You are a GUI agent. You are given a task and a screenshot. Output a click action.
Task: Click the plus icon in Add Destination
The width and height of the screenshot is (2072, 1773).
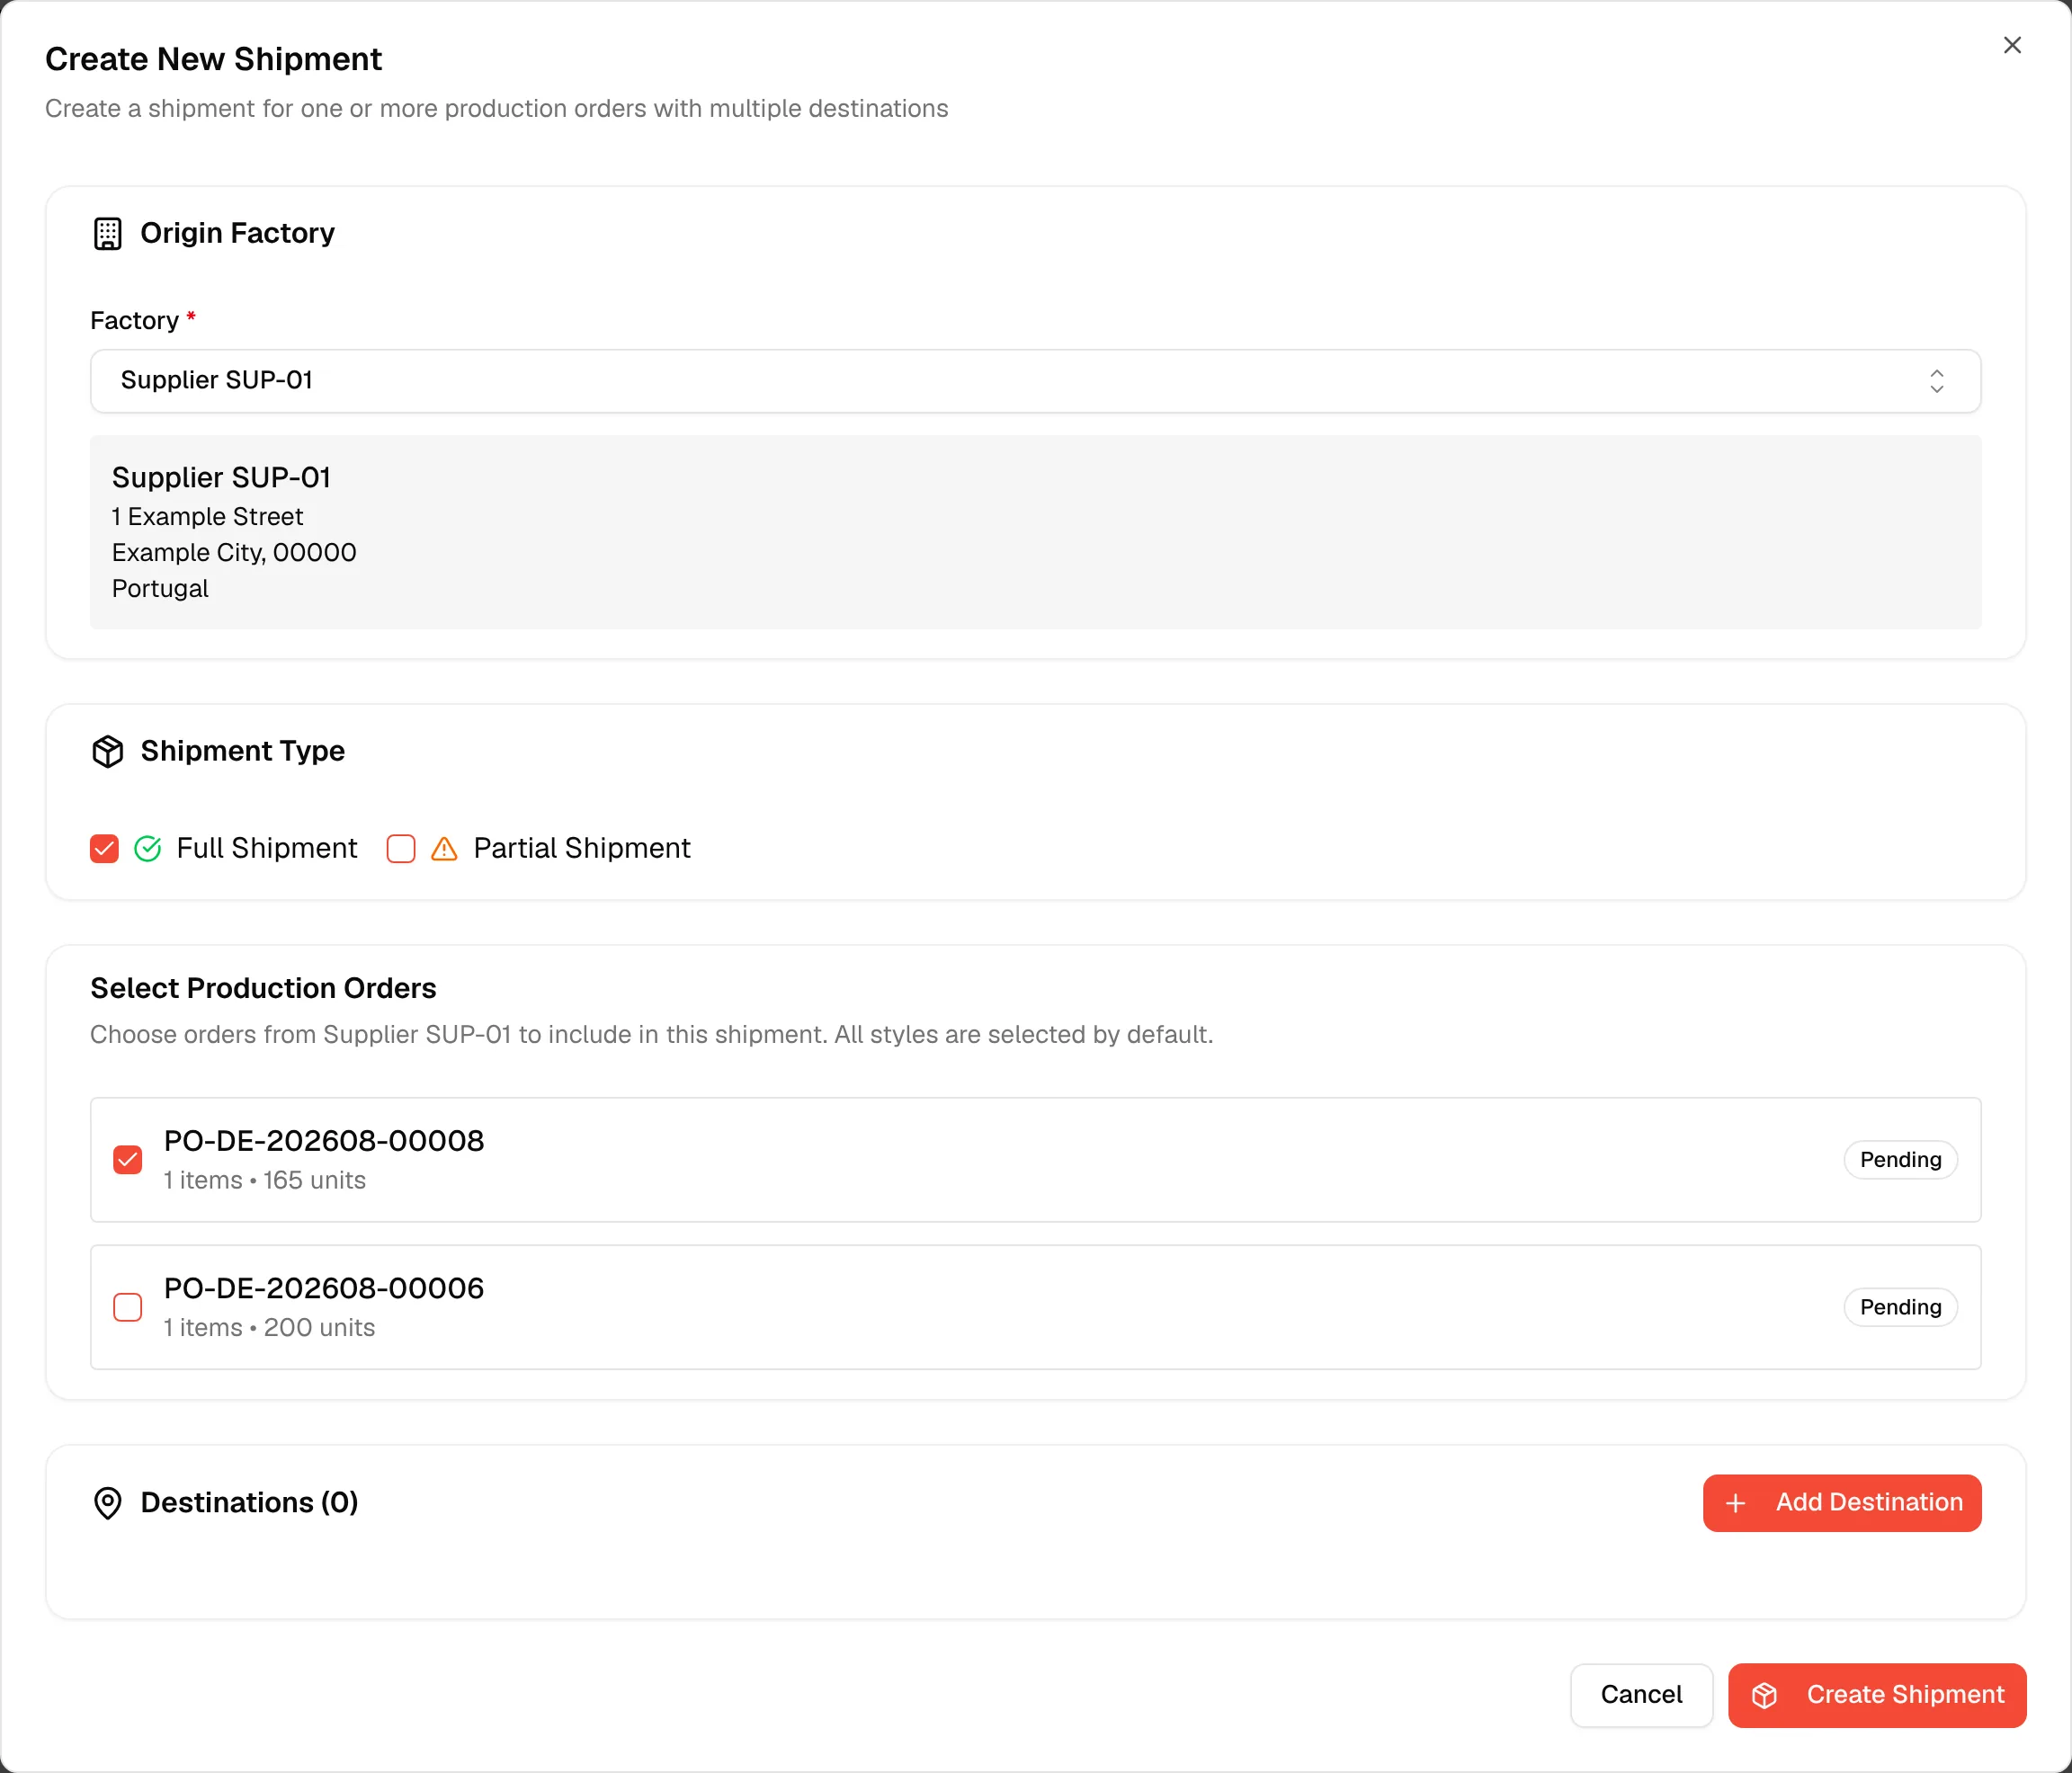[x=1736, y=1503]
